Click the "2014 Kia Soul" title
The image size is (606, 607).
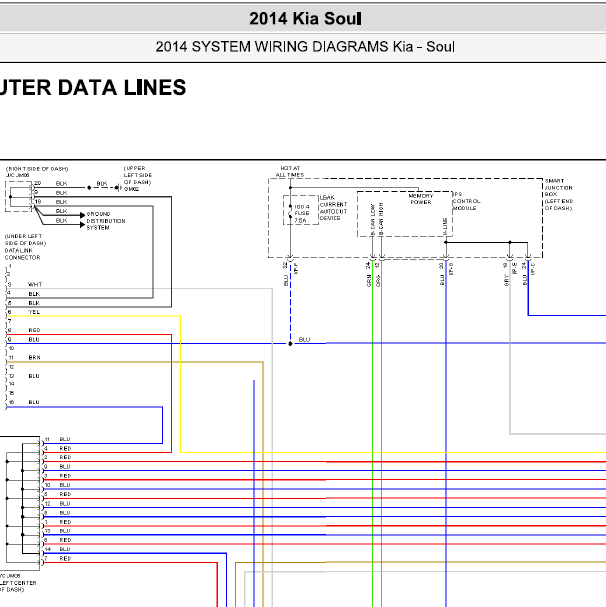click(x=305, y=19)
